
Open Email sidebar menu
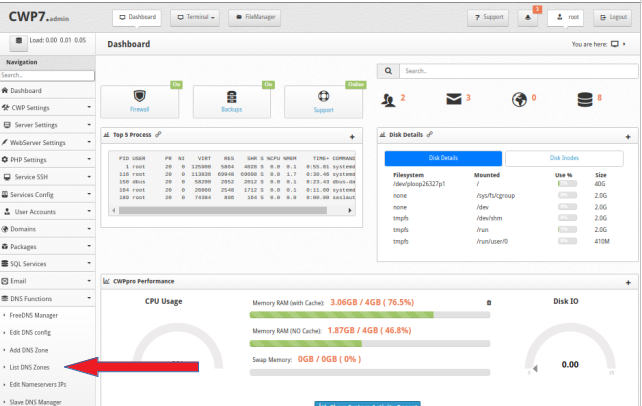(x=47, y=281)
